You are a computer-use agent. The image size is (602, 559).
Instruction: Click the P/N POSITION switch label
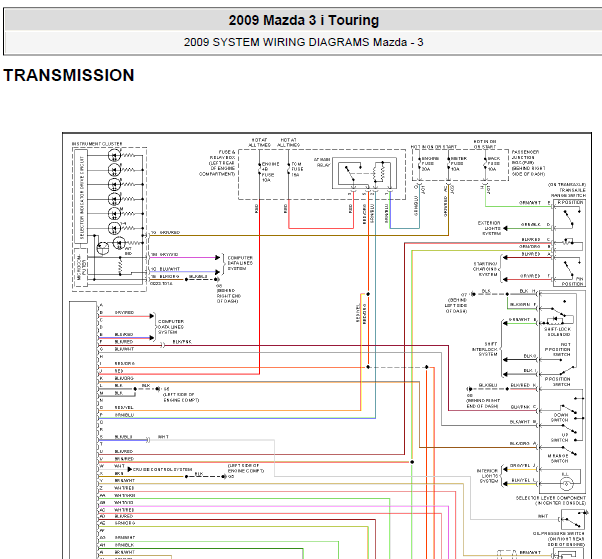tap(573, 281)
